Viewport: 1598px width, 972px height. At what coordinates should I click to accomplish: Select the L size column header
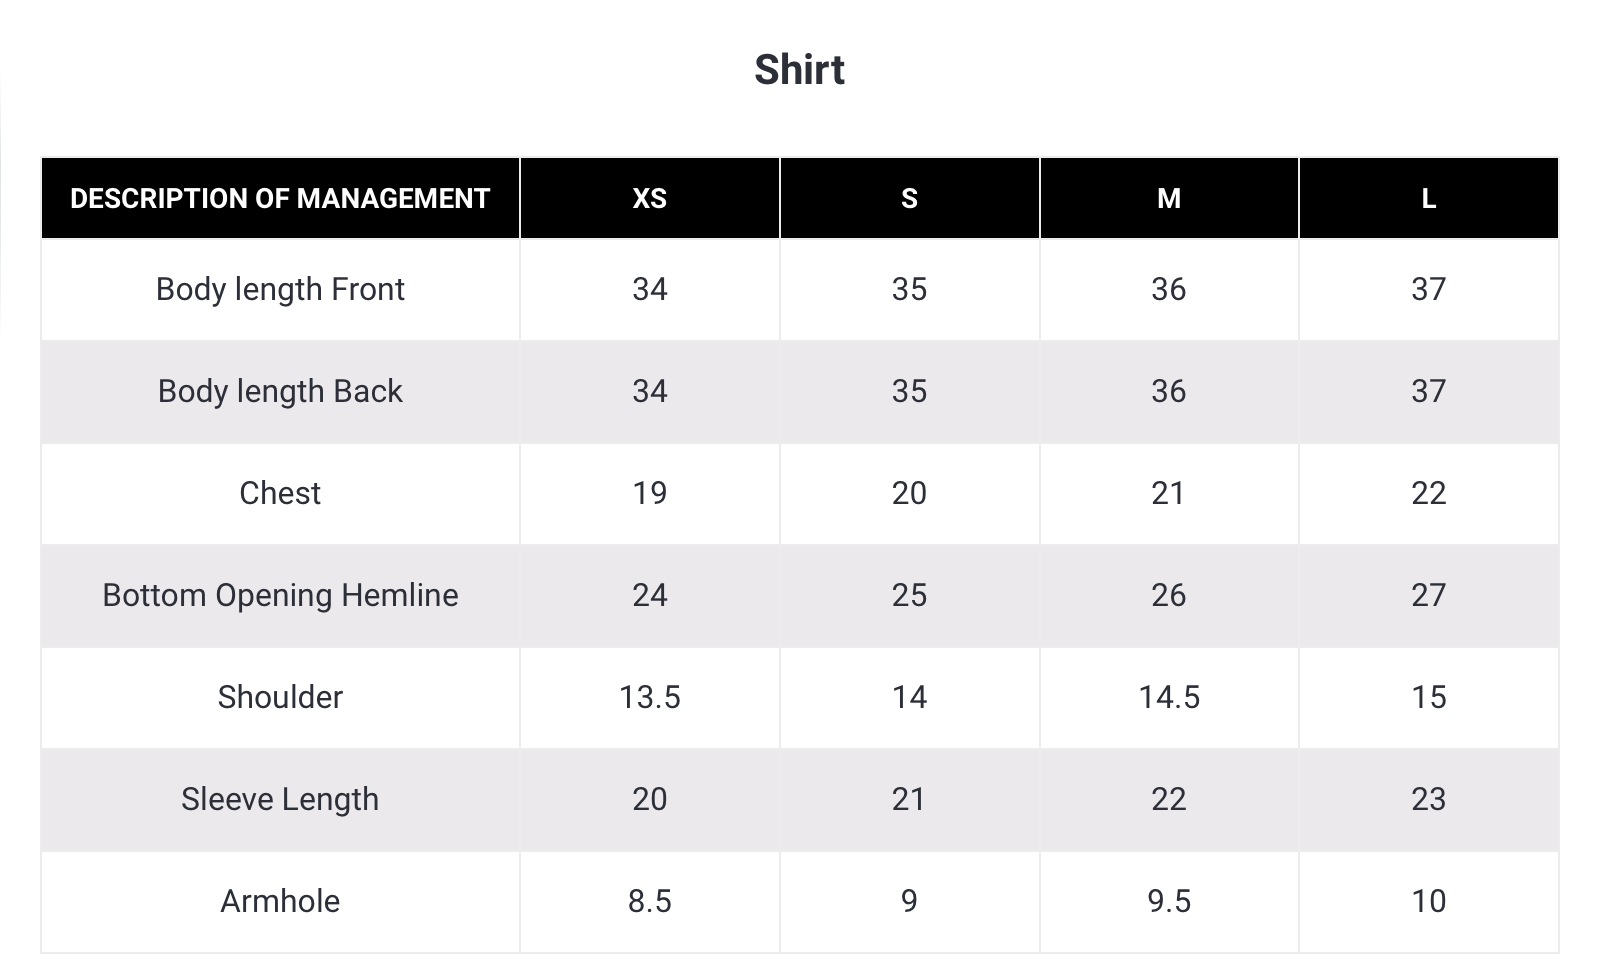pyautogui.click(x=1428, y=198)
